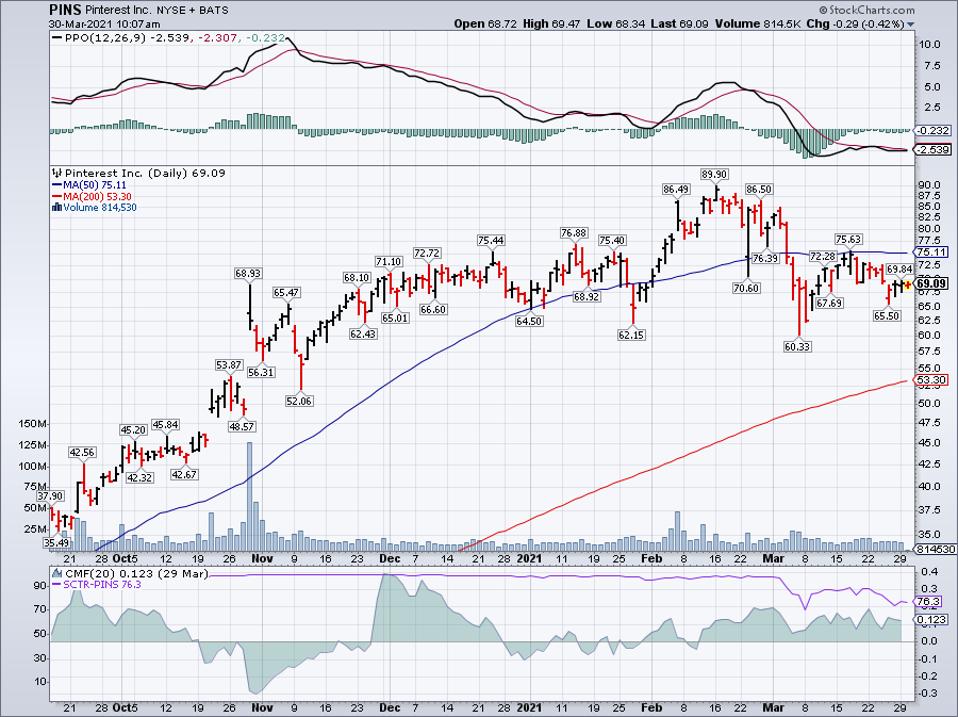Click the 89.90 peak price label
The width and height of the screenshot is (958, 717).
point(714,175)
